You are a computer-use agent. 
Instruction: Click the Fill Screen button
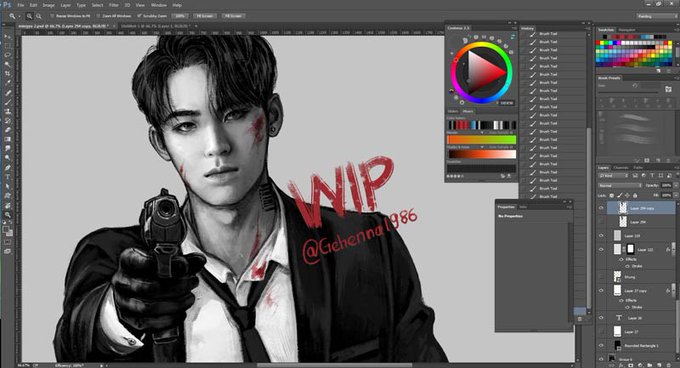coord(234,16)
